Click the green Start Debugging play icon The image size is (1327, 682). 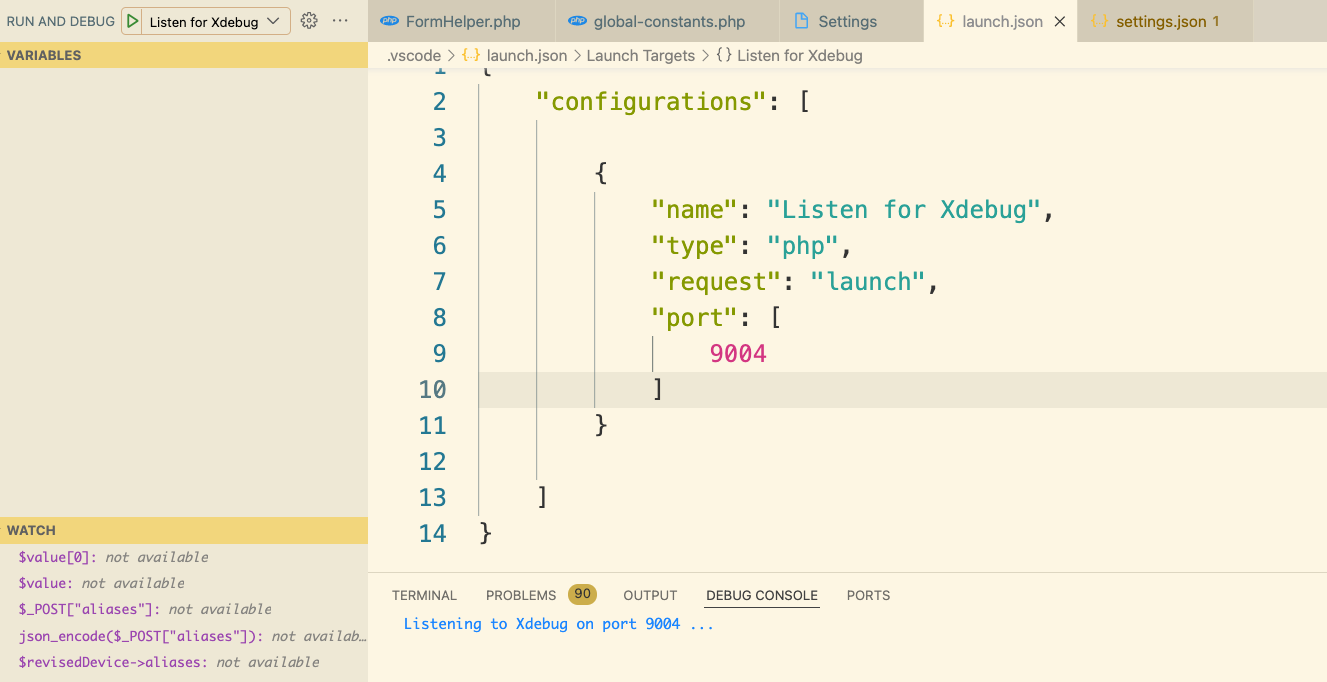click(133, 21)
